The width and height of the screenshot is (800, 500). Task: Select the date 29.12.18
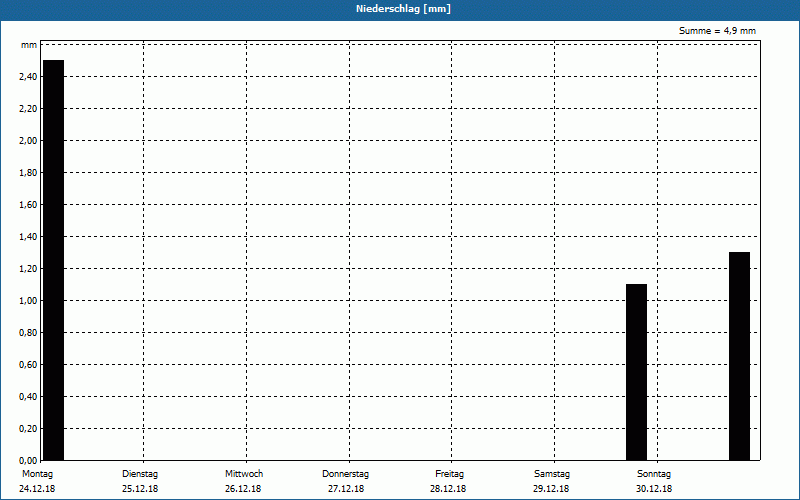[551, 489]
